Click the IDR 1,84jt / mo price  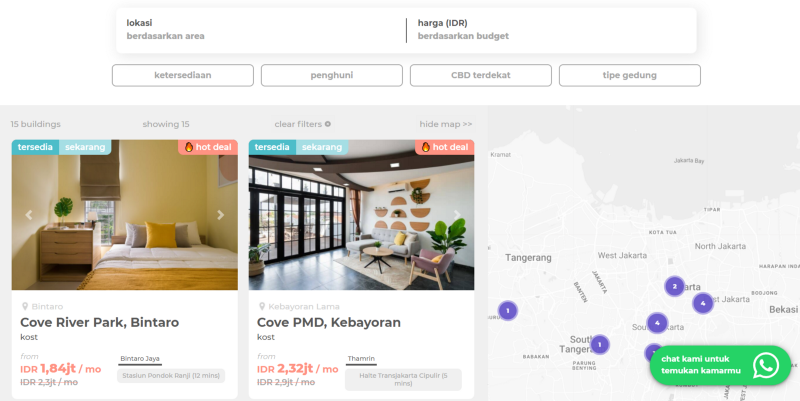click(x=61, y=368)
